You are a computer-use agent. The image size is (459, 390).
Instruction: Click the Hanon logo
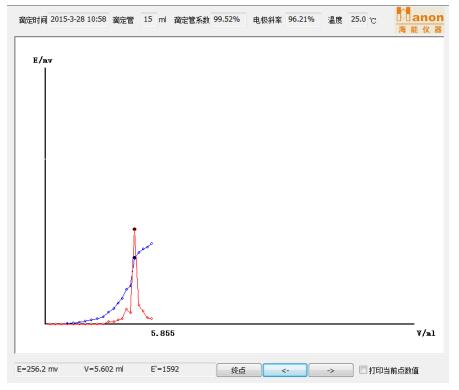[420, 20]
